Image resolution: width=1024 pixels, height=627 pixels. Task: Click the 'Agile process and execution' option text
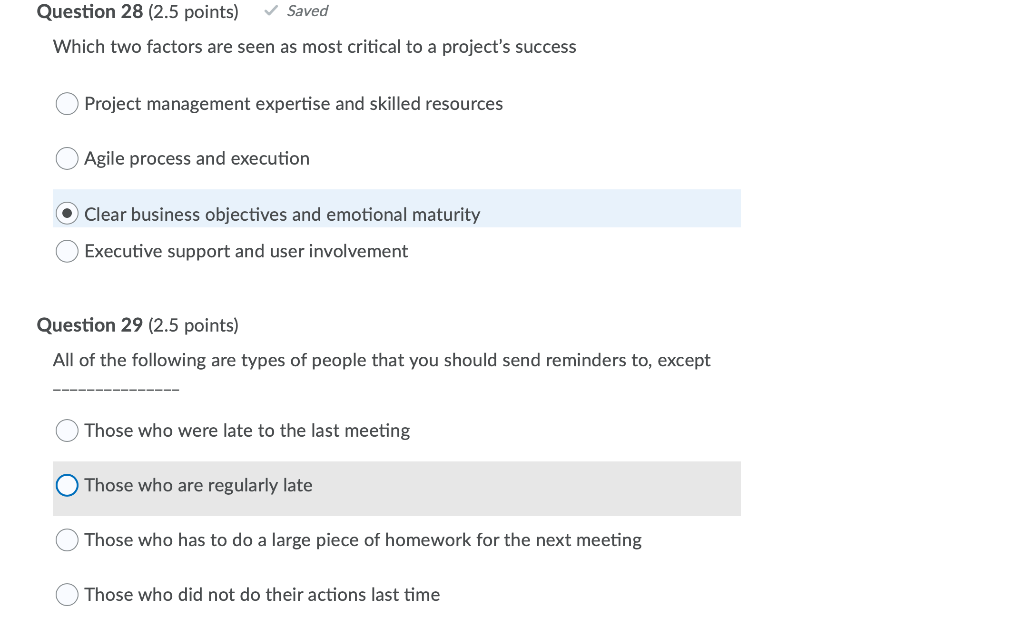[197, 158]
